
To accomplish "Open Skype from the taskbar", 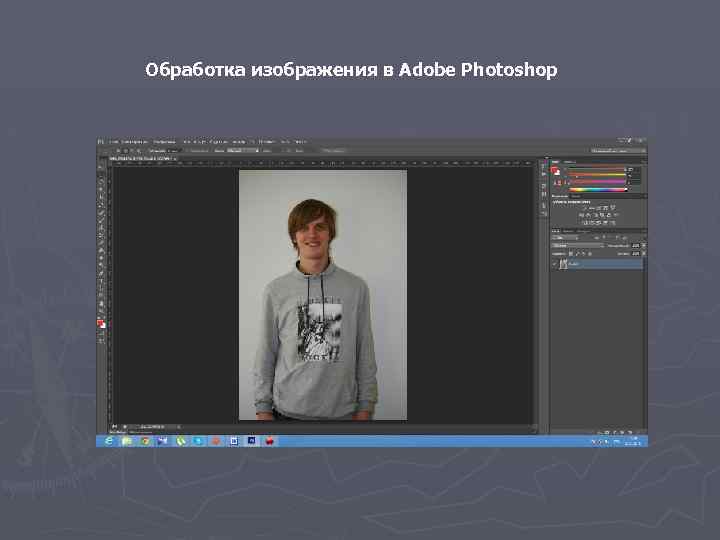I will [198, 441].
